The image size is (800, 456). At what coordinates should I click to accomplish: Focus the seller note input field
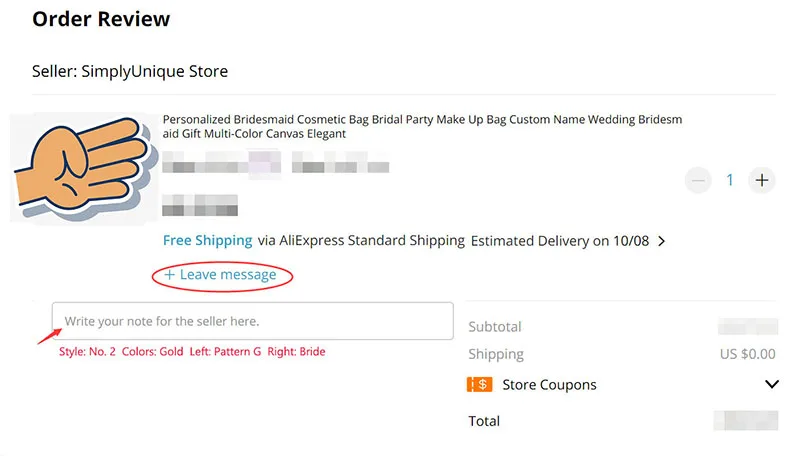252,321
